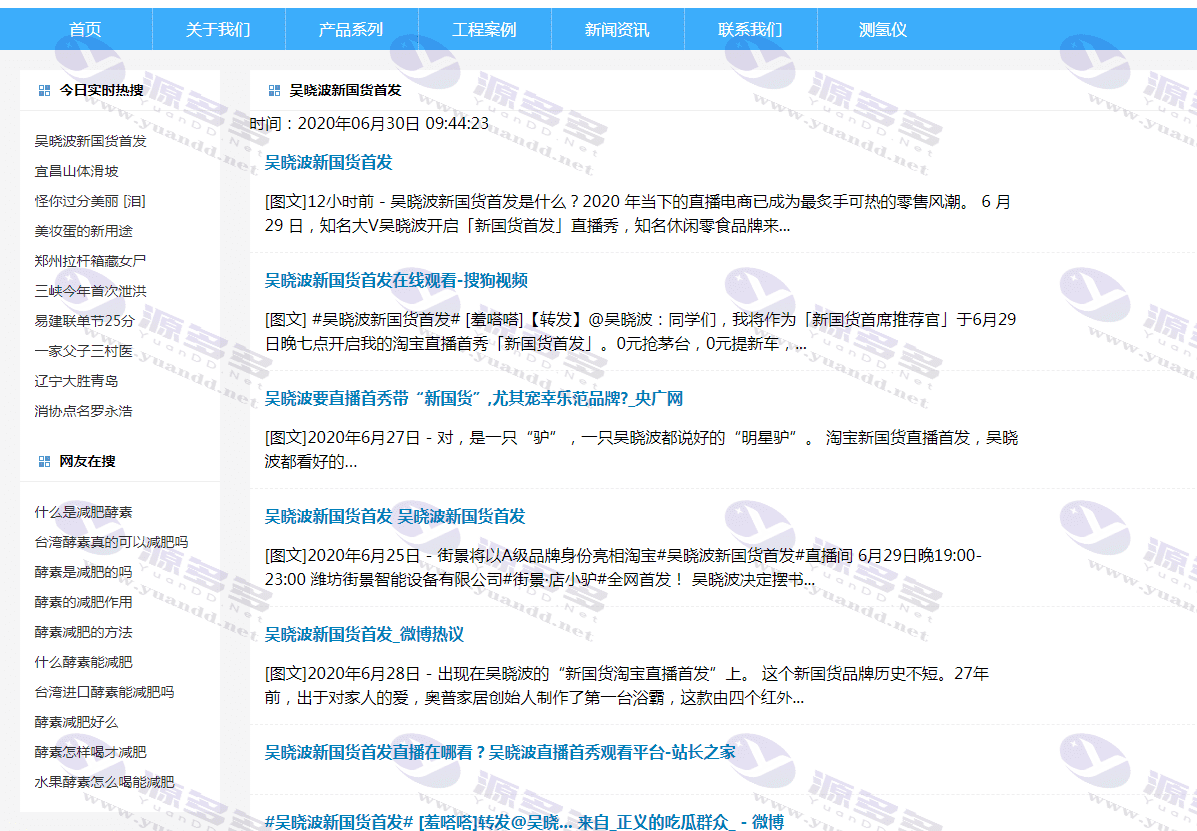Open result 吴晓波新国货首发在线观看-搜狗视频
Screen dimensions: 1197x831
tap(396, 281)
